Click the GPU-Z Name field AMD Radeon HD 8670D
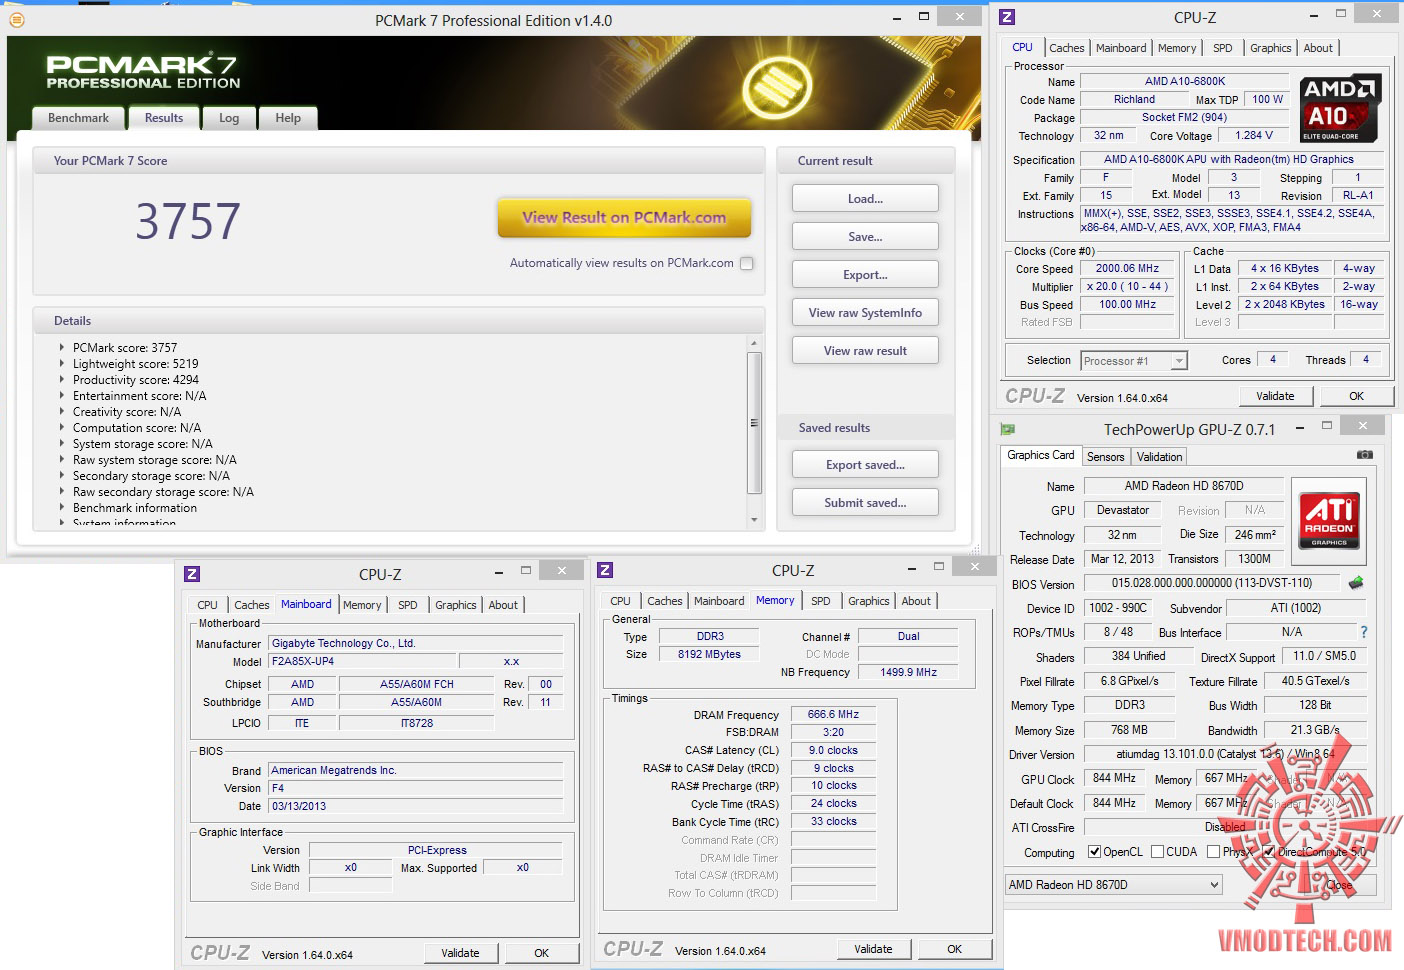1404x970 pixels. coord(1183,486)
